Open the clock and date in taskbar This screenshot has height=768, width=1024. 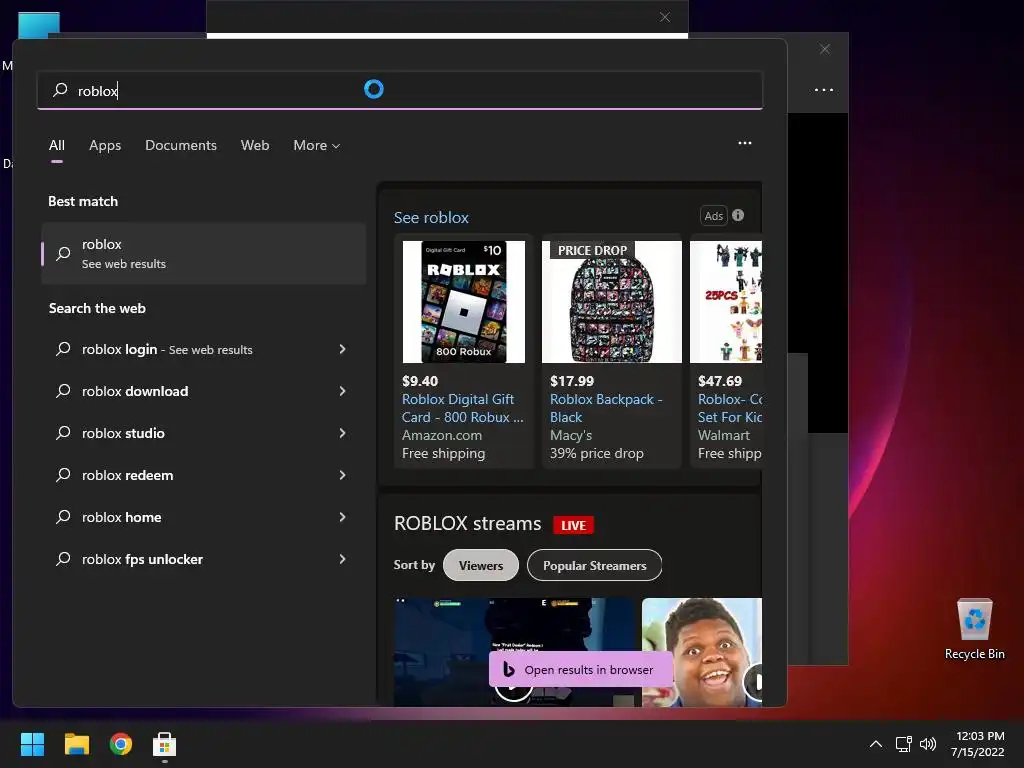pyautogui.click(x=978, y=744)
